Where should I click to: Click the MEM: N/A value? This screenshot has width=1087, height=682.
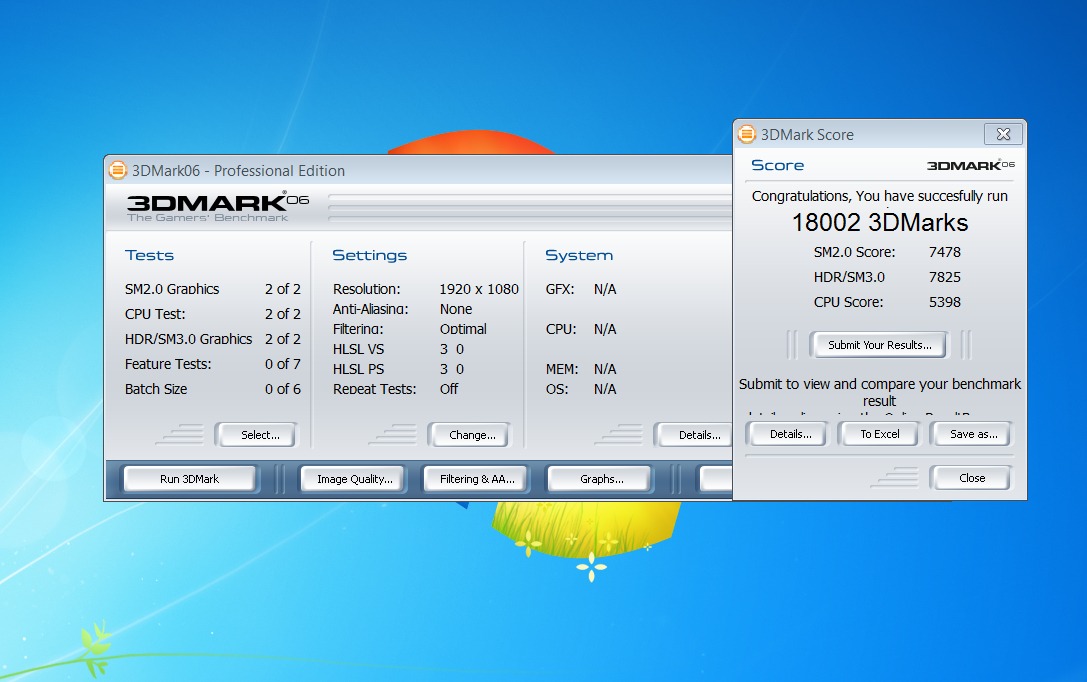[x=605, y=369]
